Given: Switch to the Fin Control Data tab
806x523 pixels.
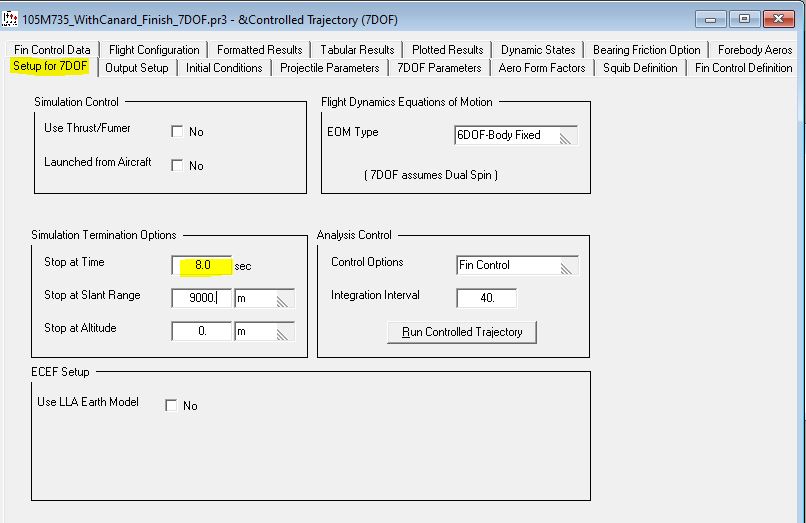Looking at the screenshot, I should [x=52, y=50].
